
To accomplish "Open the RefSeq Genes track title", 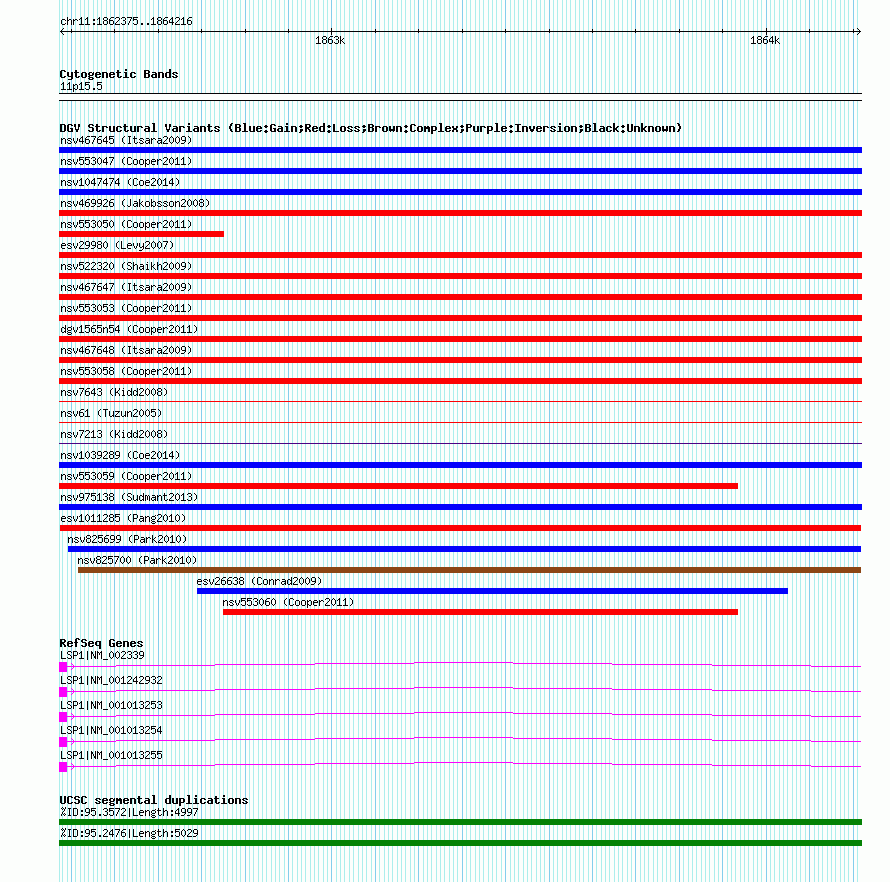I will point(101,643).
